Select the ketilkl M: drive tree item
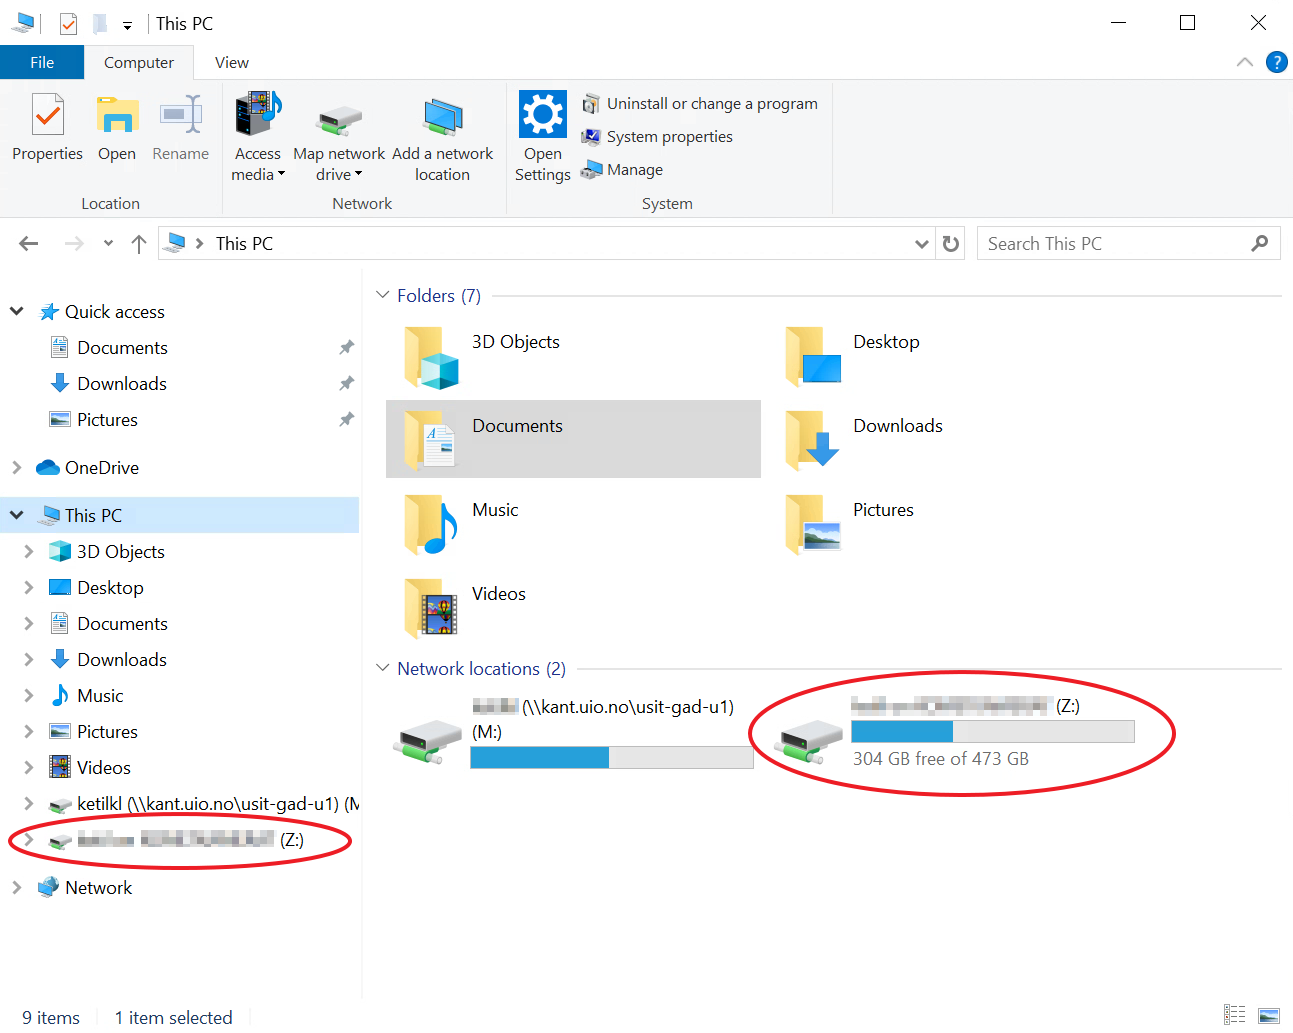1293x1033 pixels. tap(204, 804)
